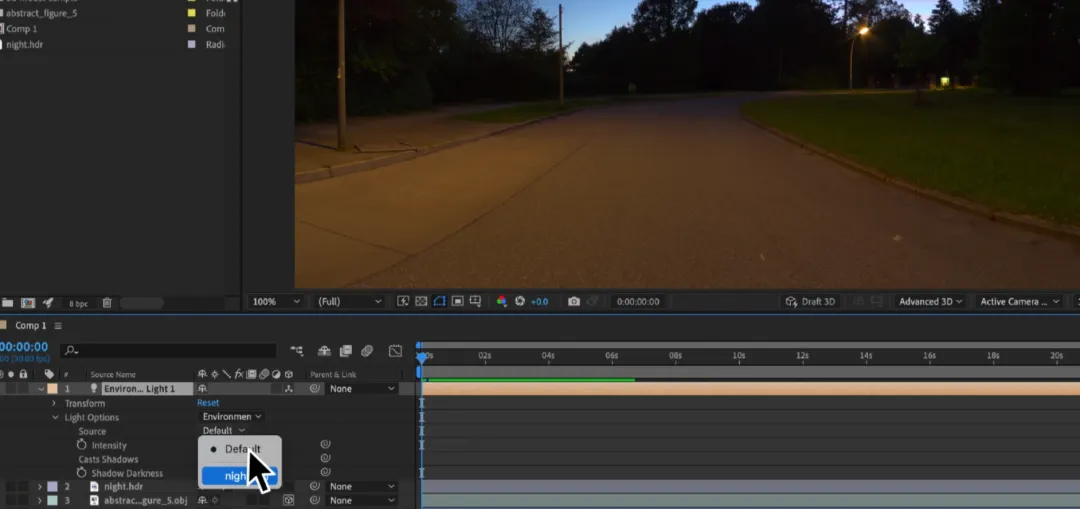
Task: Choose Default in the source popup menu
Action: 240,449
